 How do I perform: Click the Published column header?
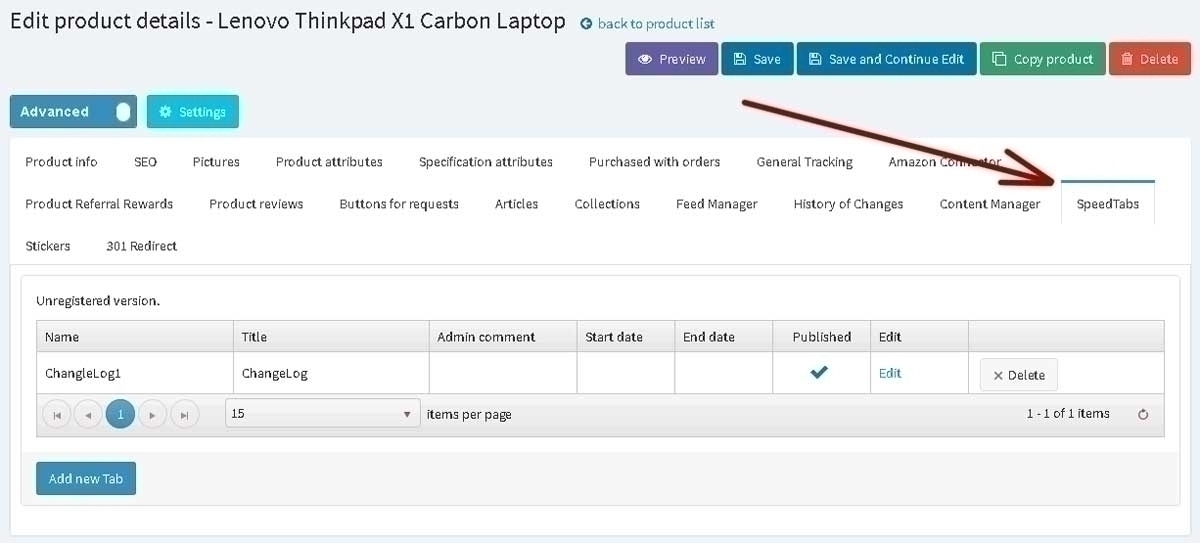point(821,337)
